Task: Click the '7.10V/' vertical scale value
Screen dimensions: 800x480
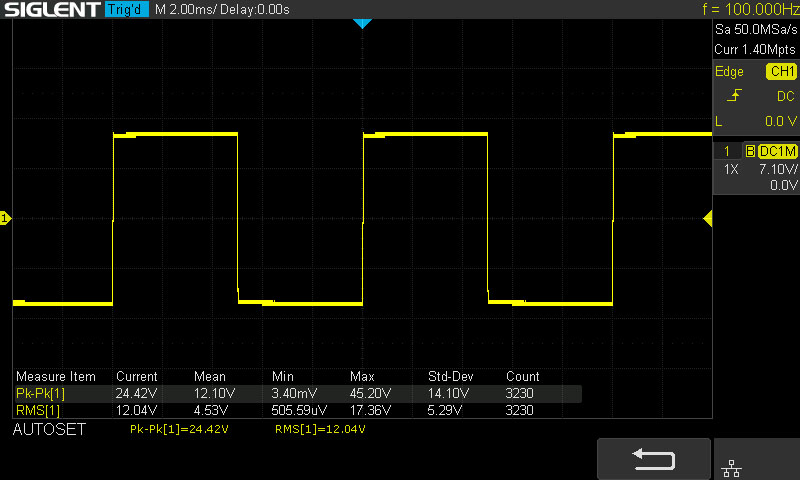Action: pos(778,169)
